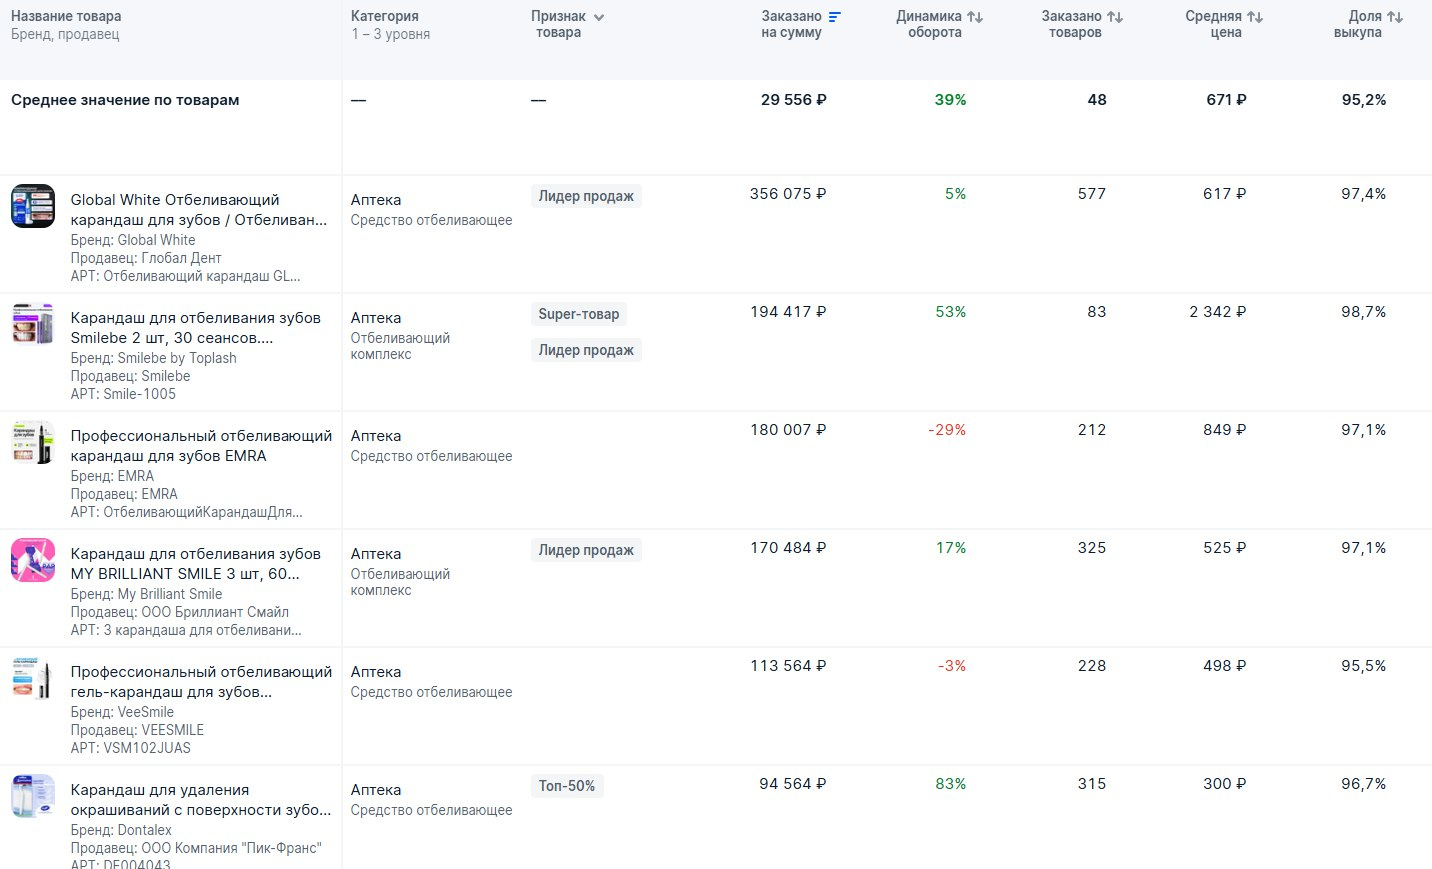Open Smilebe pencil product thumbnail
Viewport: 1432px width, 869px height.
click(33, 324)
